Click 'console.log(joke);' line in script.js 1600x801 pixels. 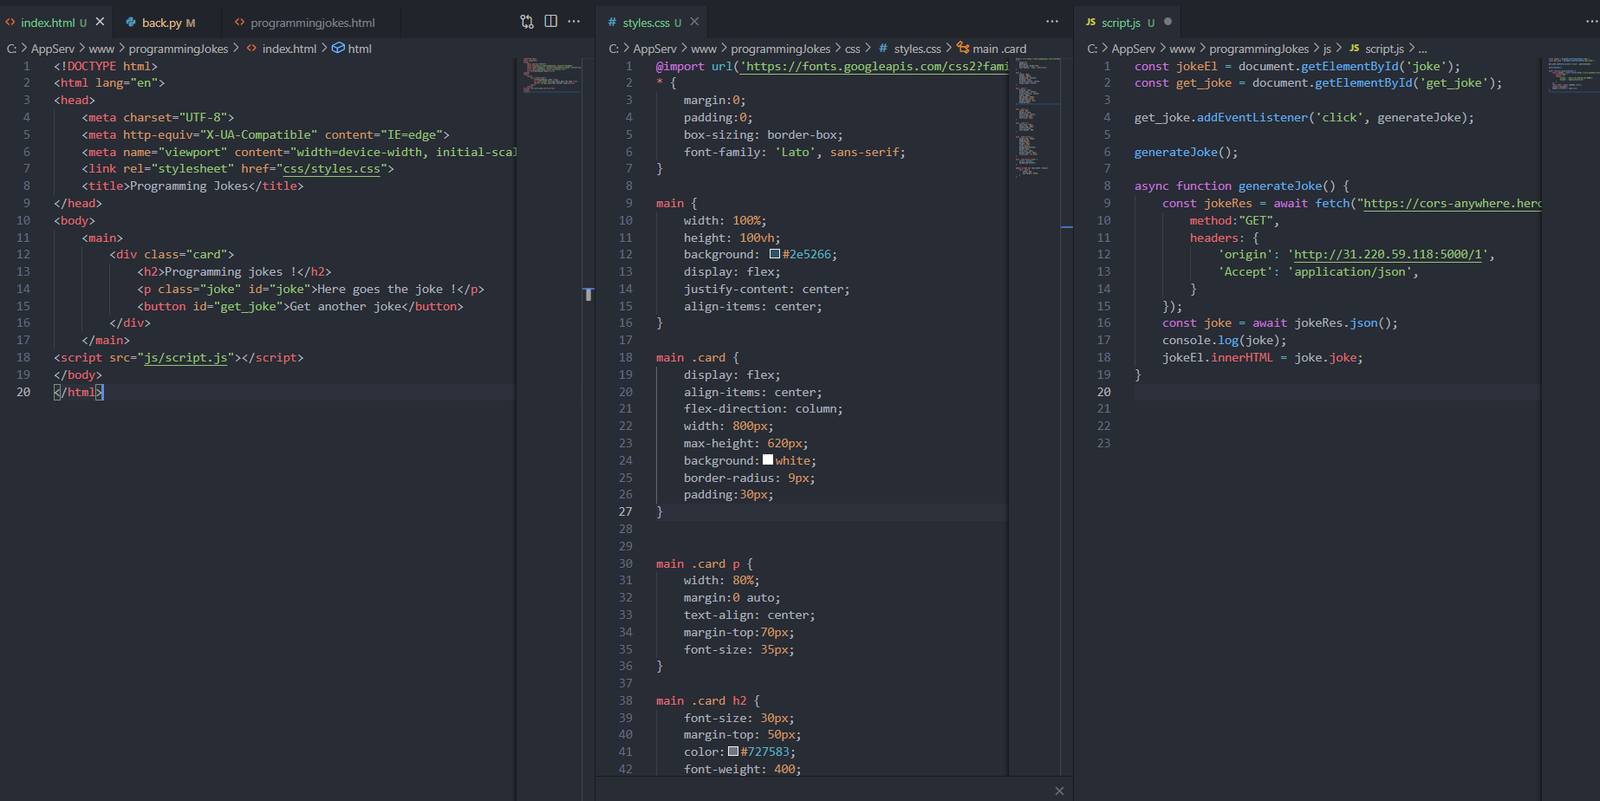coord(1224,340)
